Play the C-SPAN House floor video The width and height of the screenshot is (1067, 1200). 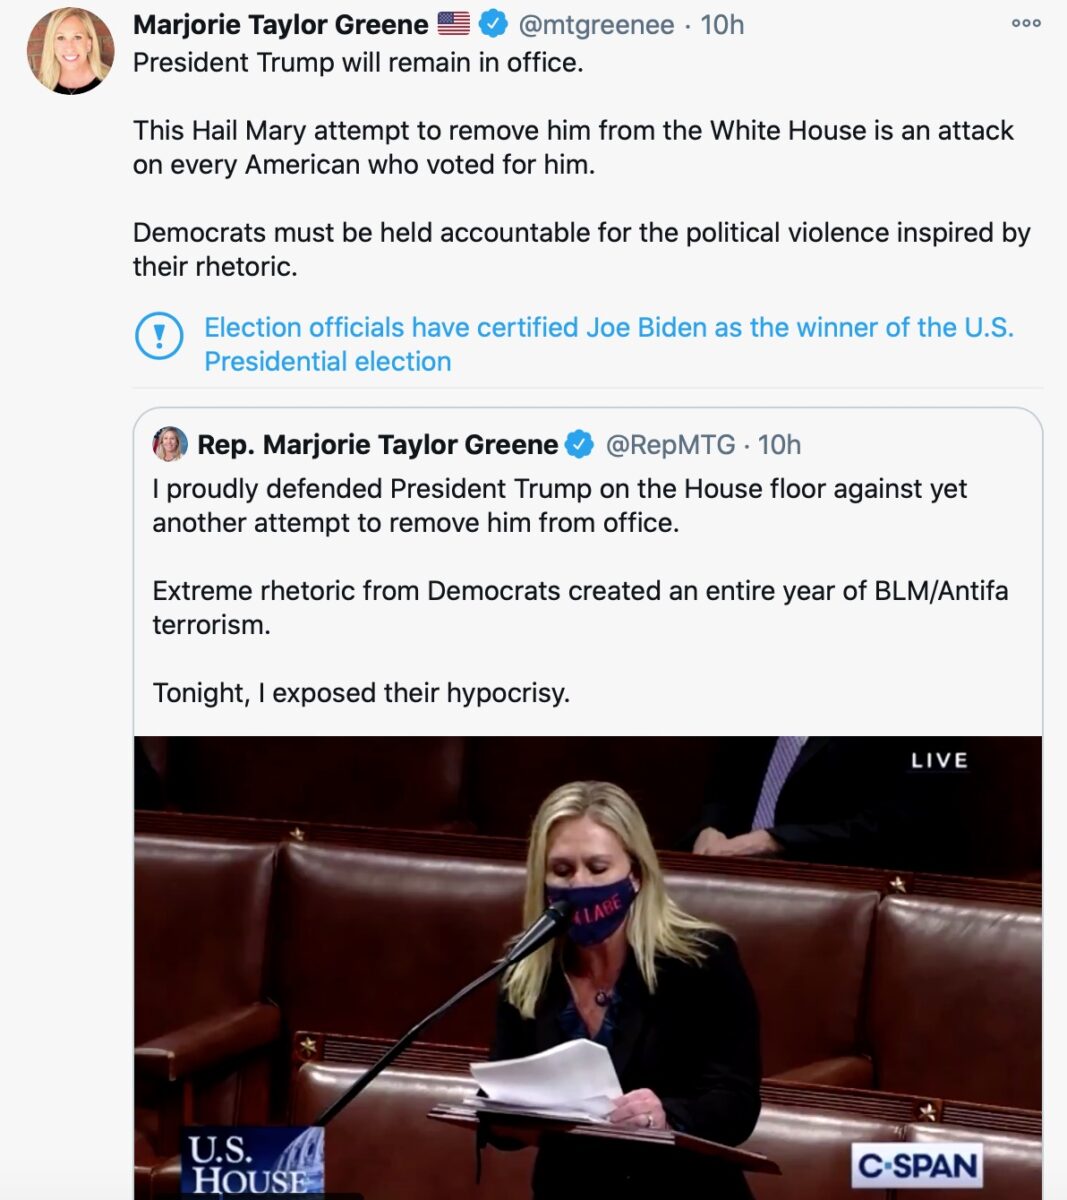point(588,968)
